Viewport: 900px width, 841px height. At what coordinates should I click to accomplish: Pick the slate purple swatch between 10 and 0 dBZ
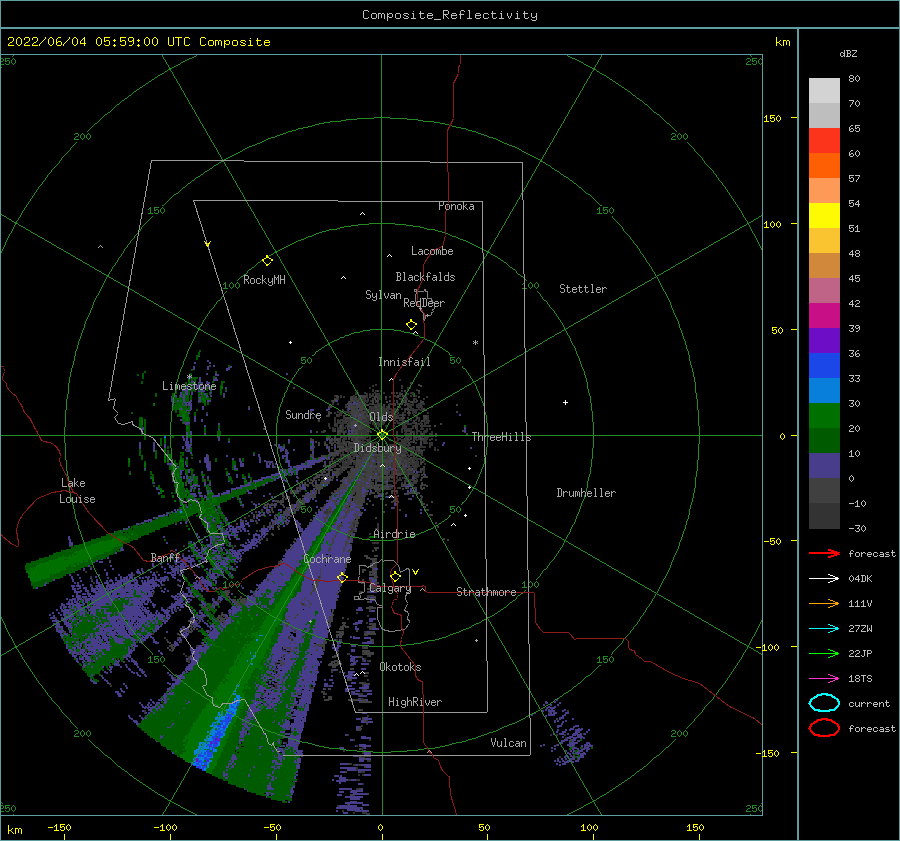point(824,466)
